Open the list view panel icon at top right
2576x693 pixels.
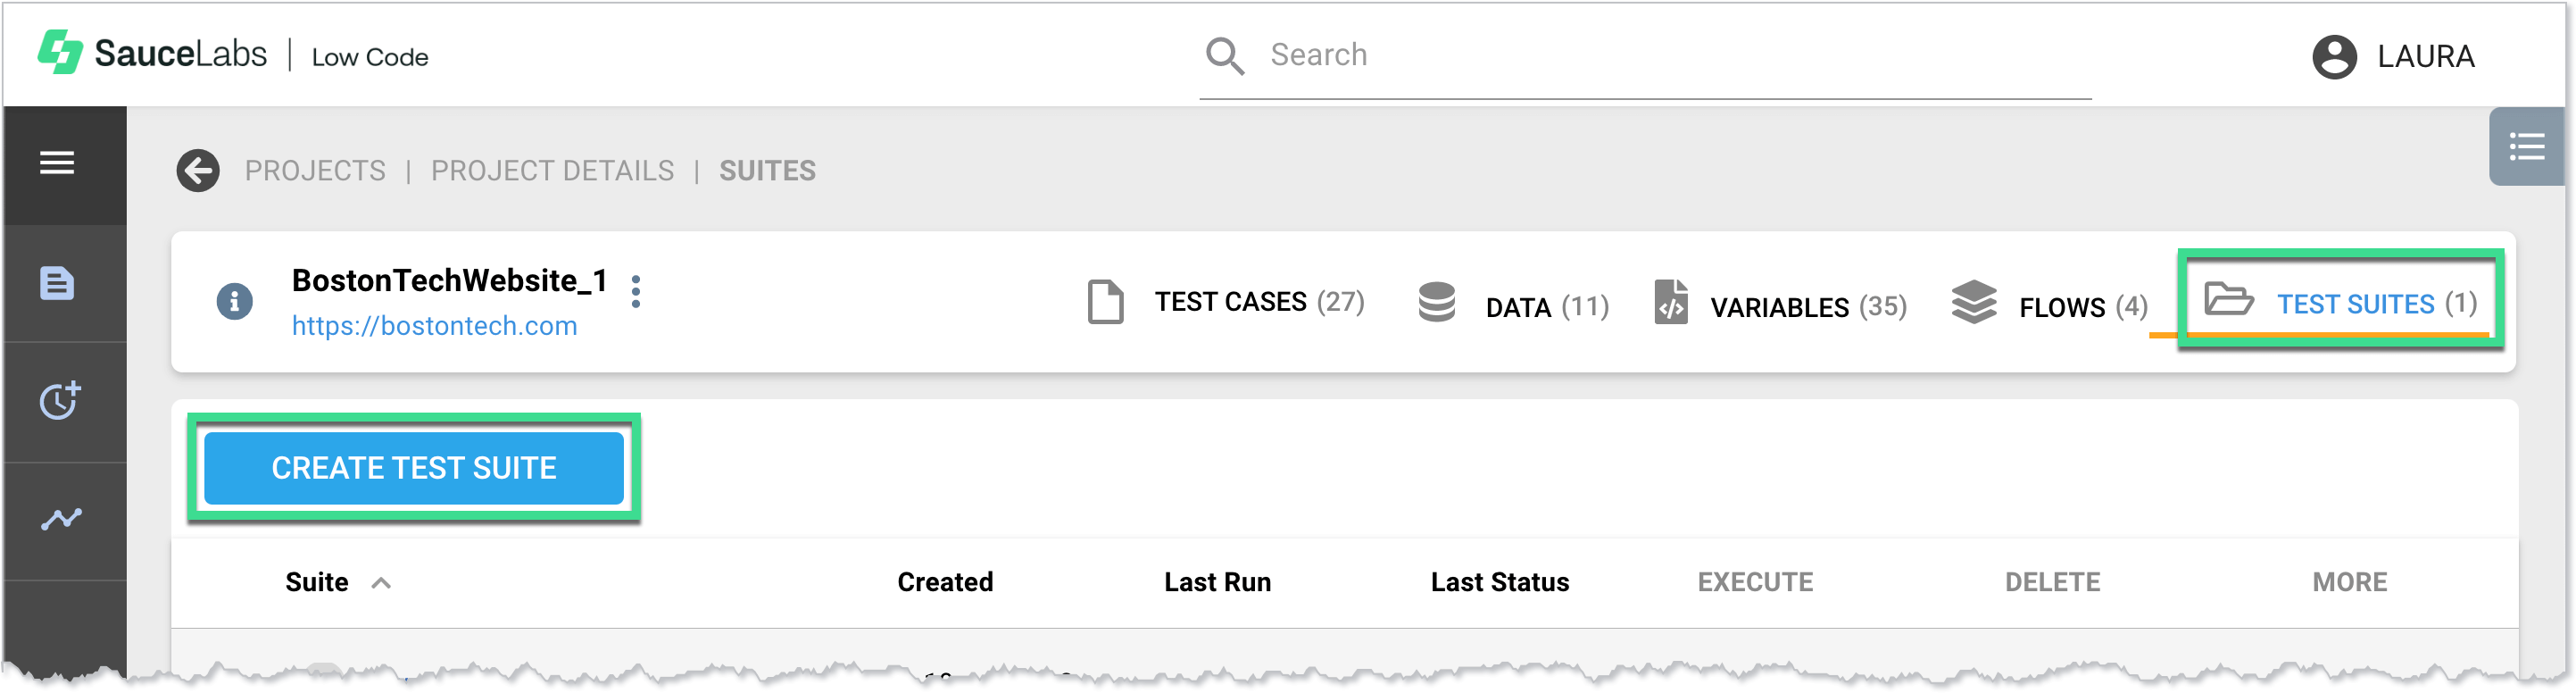point(2528,147)
